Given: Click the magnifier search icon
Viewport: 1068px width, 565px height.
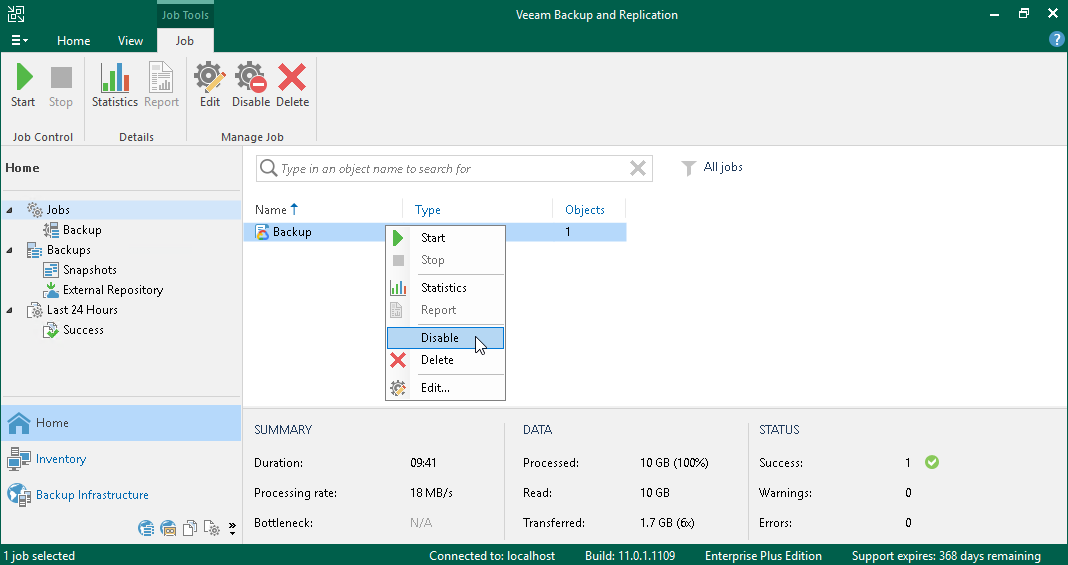Looking at the screenshot, I should point(268,168).
